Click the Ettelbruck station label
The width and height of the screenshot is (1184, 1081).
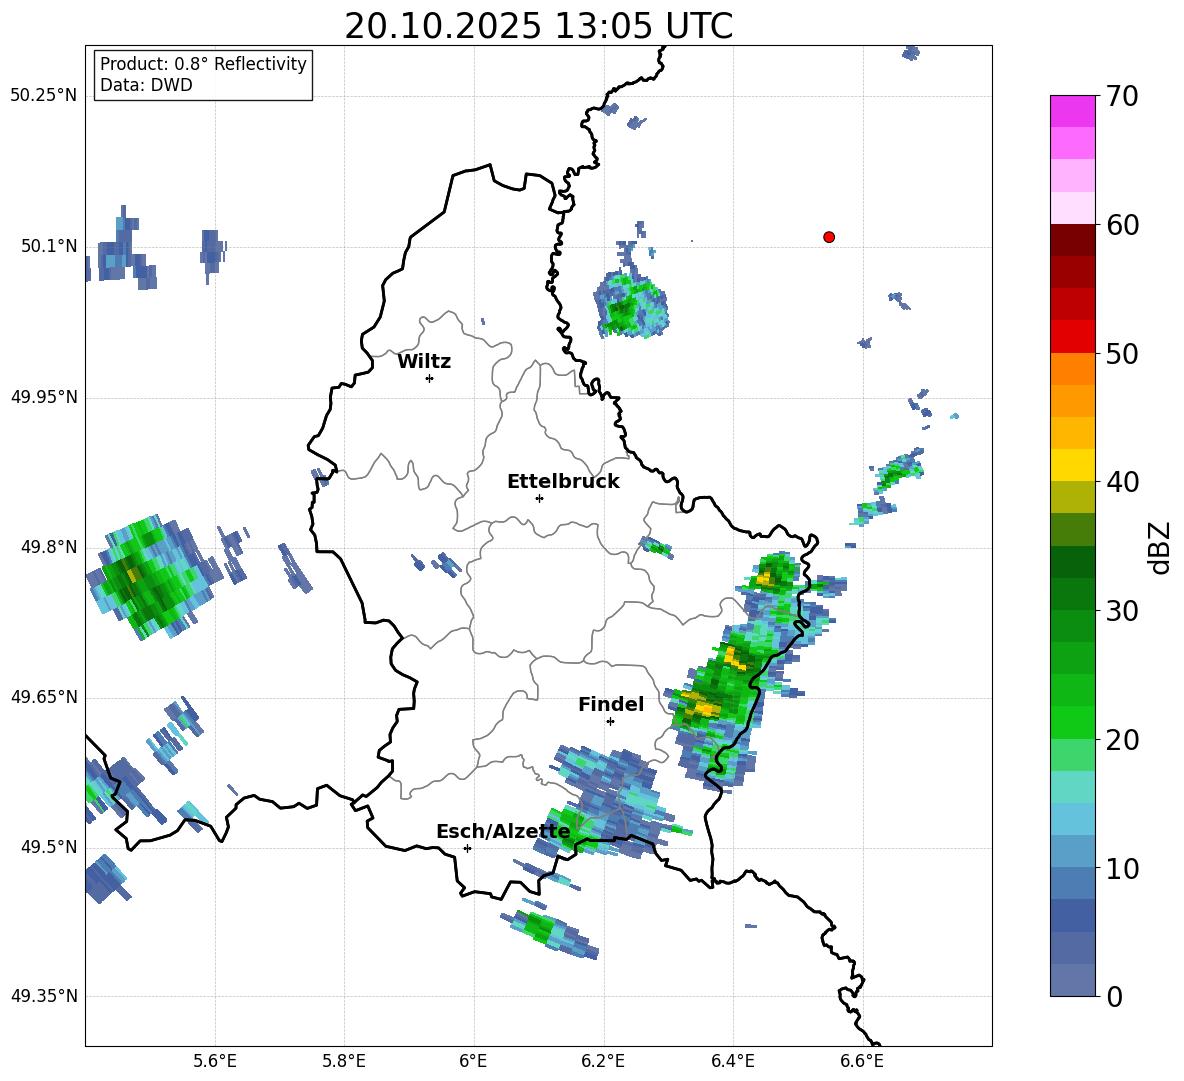[563, 482]
